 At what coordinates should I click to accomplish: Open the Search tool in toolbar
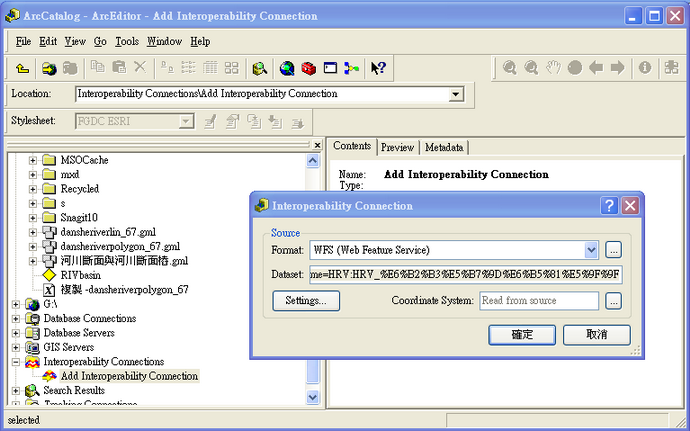coord(260,68)
